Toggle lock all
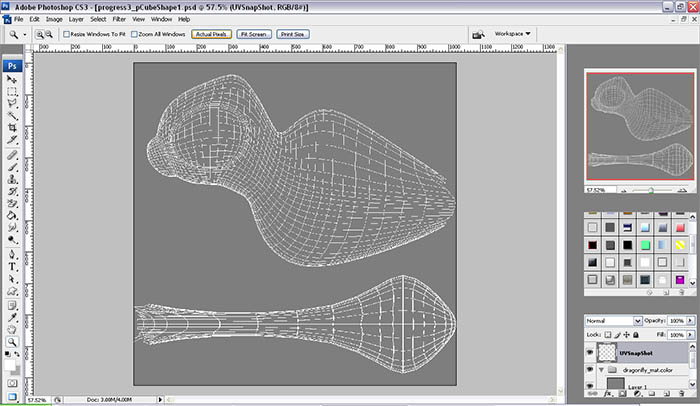 point(636,335)
